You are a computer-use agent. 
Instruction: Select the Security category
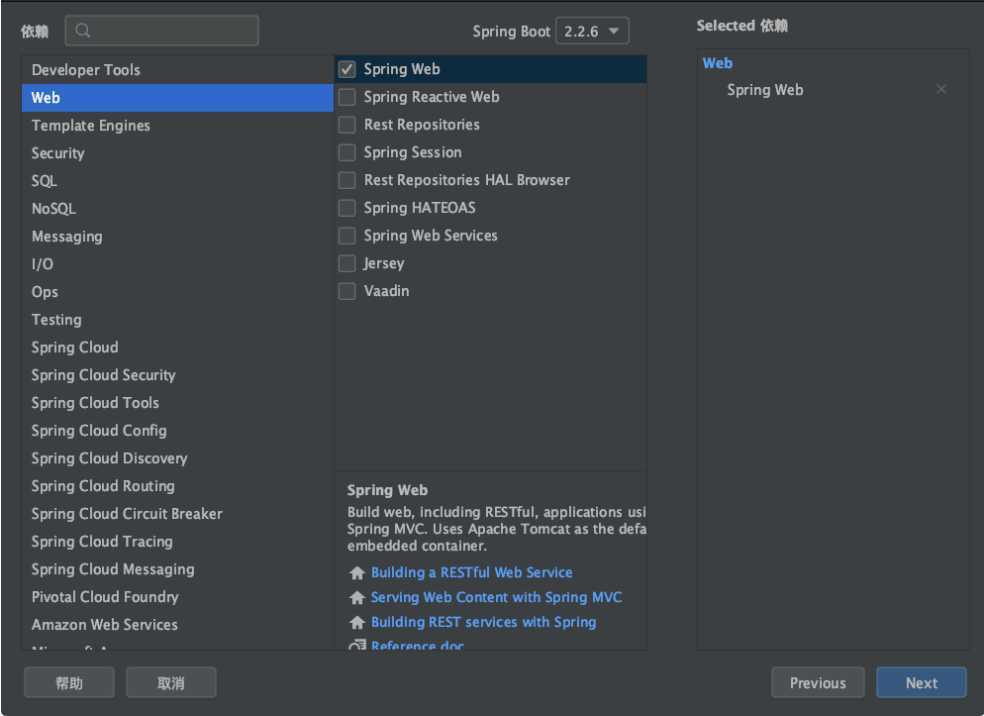[x=58, y=153]
